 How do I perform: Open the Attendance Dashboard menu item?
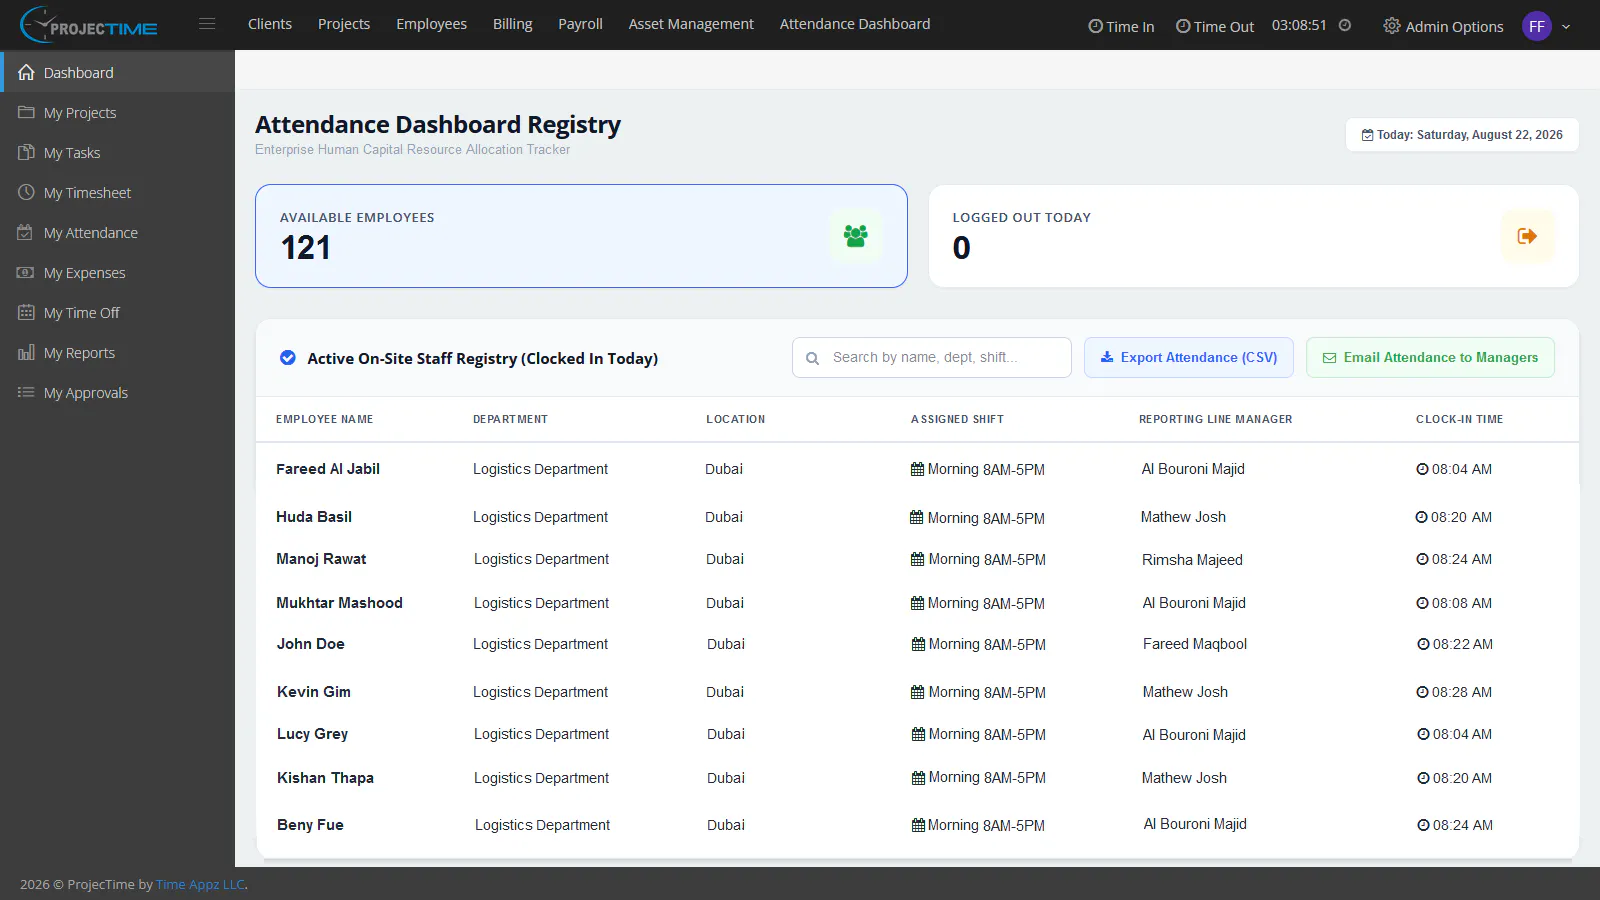click(x=855, y=24)
